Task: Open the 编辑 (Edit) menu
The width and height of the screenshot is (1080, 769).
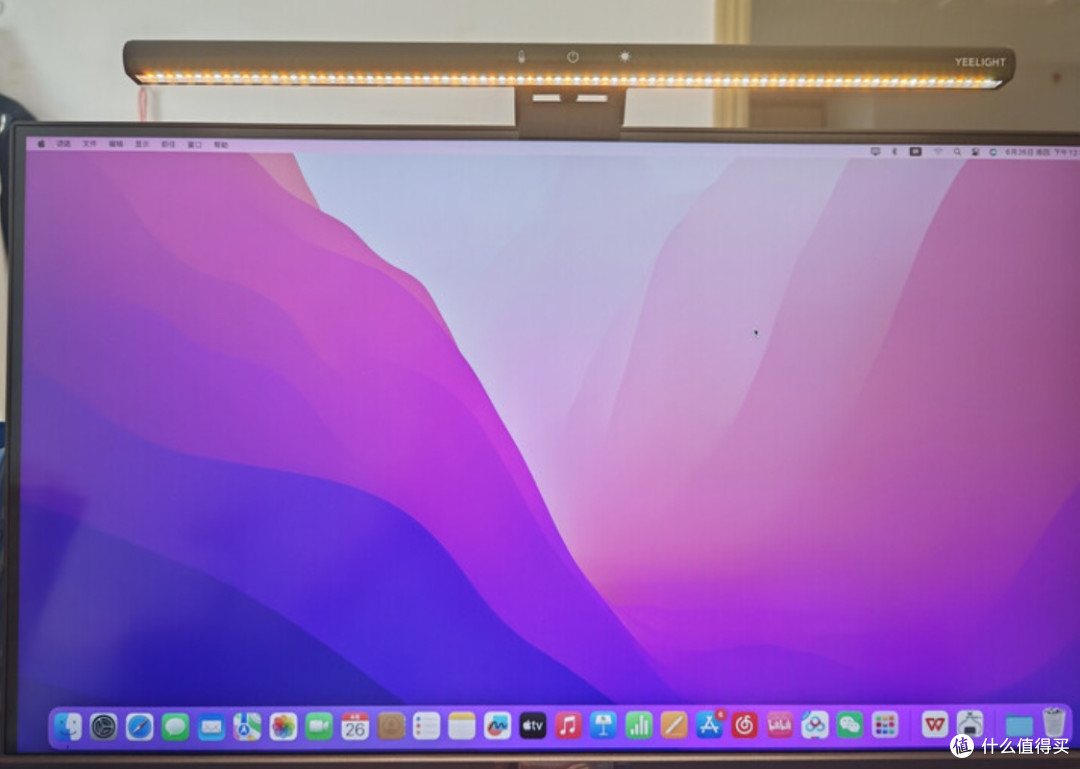Action: pos(116,144)
